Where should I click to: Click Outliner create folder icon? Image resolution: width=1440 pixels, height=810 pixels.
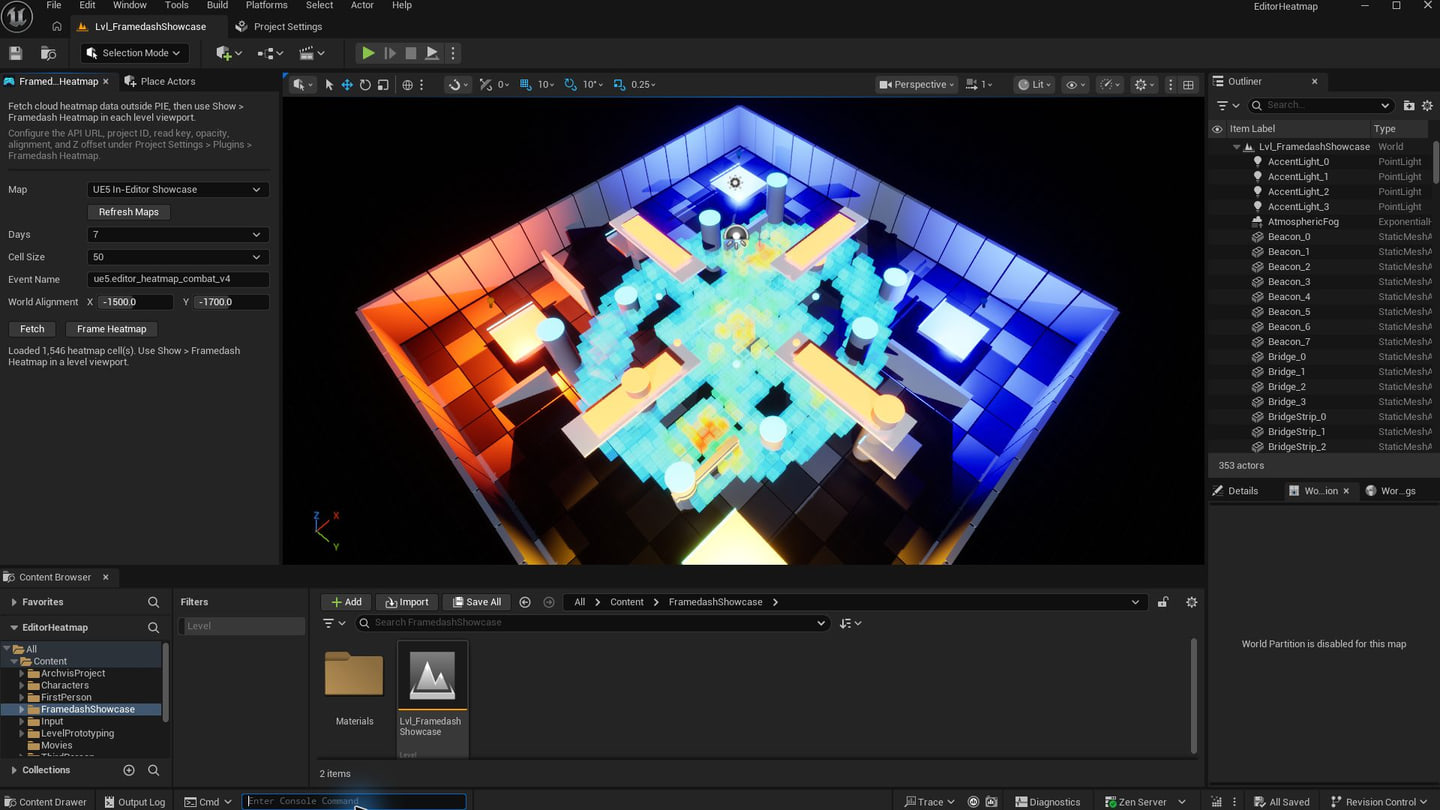coord(1408,105)
